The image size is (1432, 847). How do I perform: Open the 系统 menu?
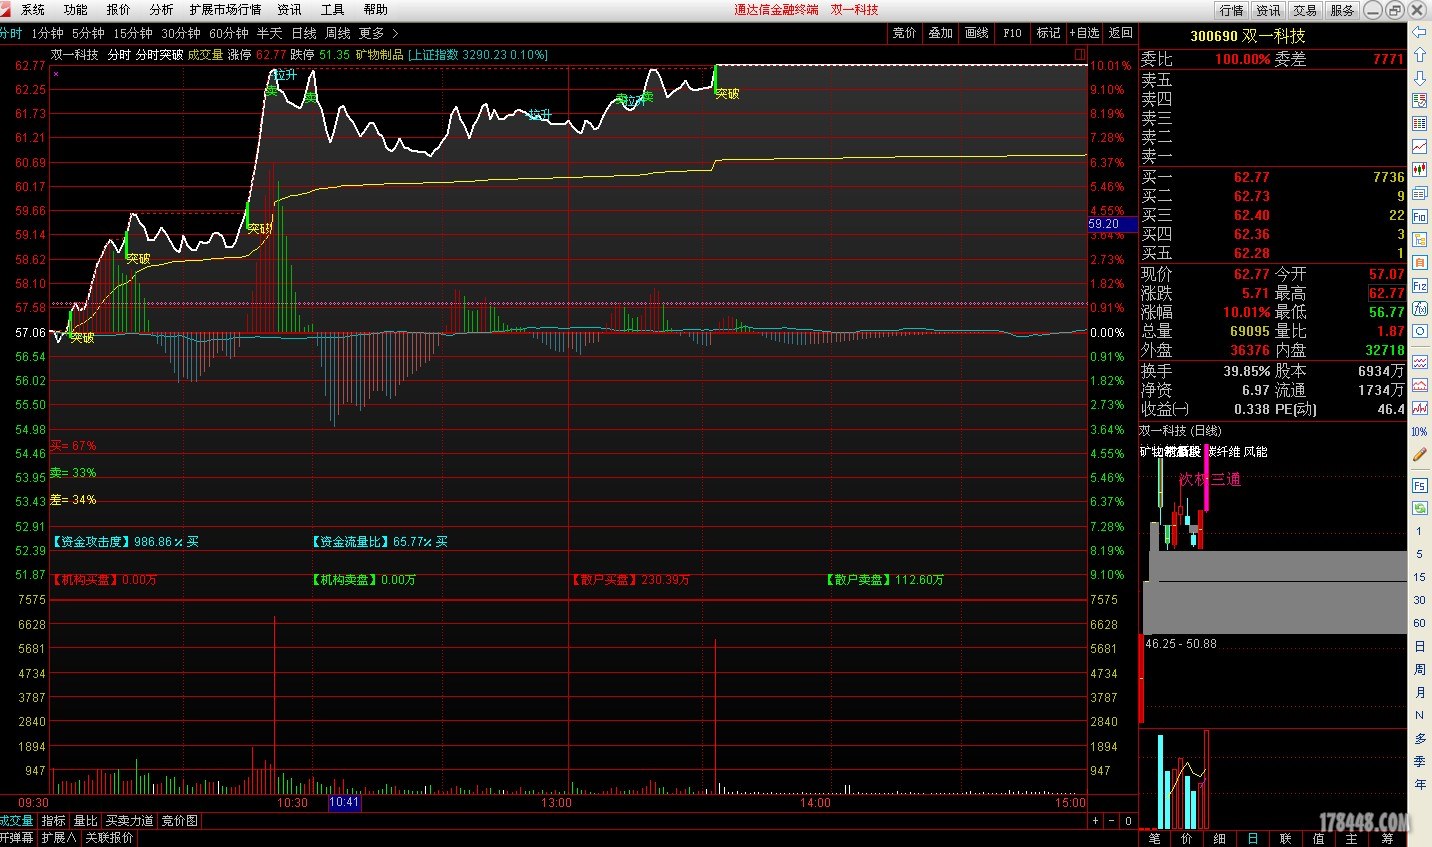coord(33,9)
